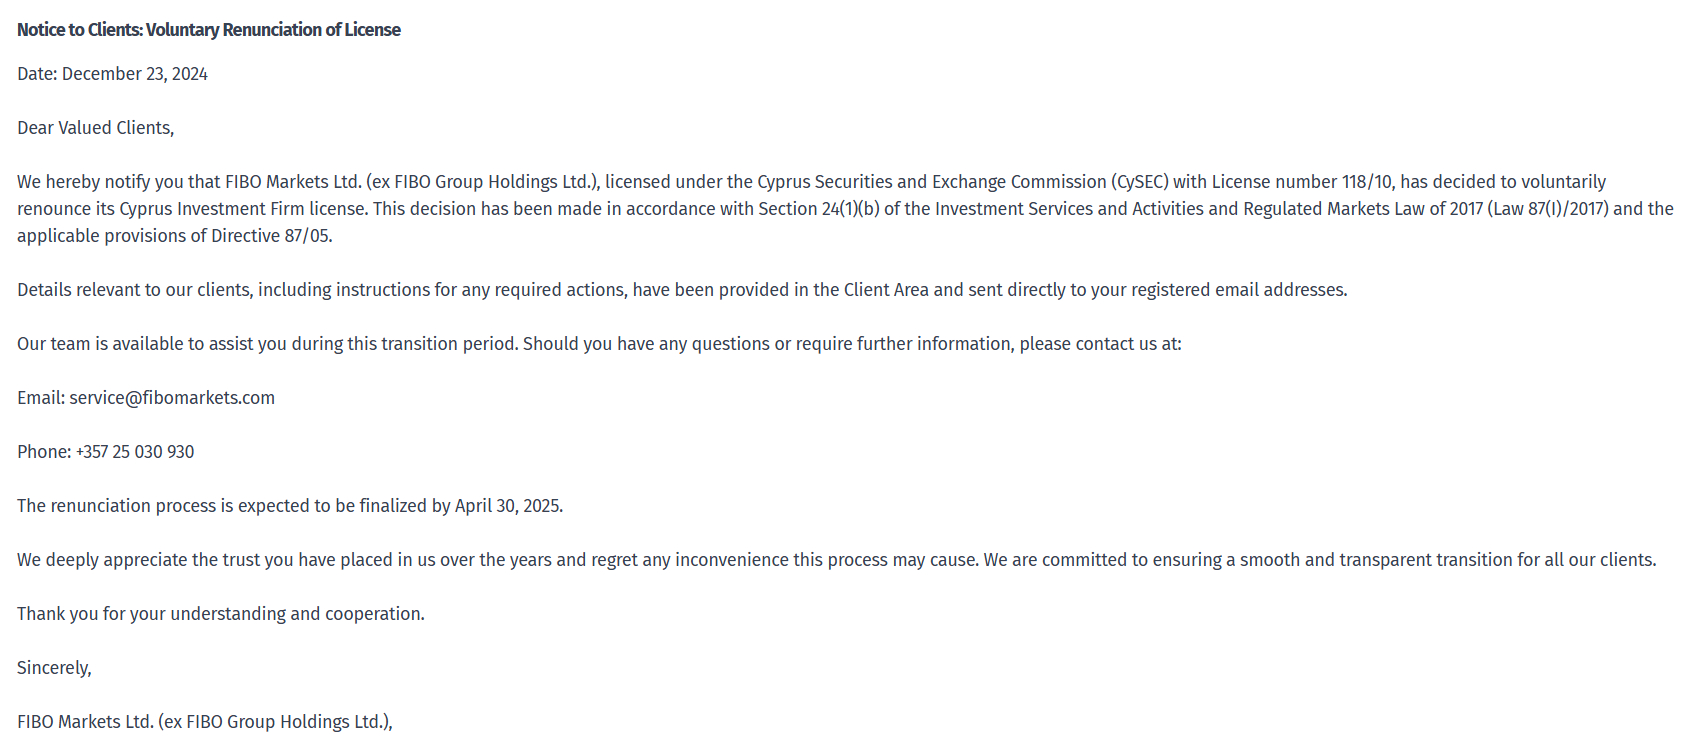Click the 'Sincerely,' closing line
1702x749 pixels.
[54, 668]
